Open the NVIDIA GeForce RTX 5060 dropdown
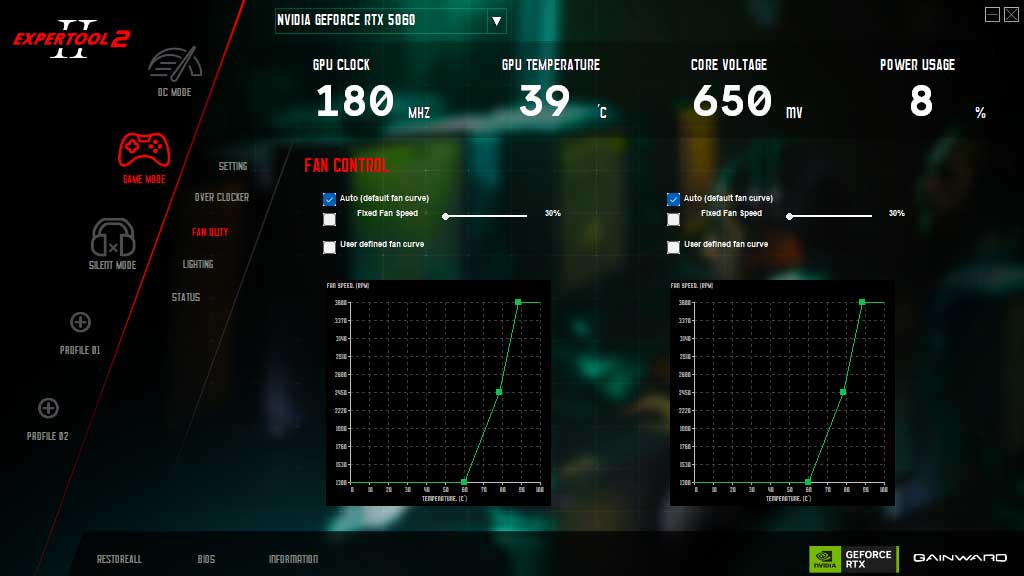 click(496, 21)
